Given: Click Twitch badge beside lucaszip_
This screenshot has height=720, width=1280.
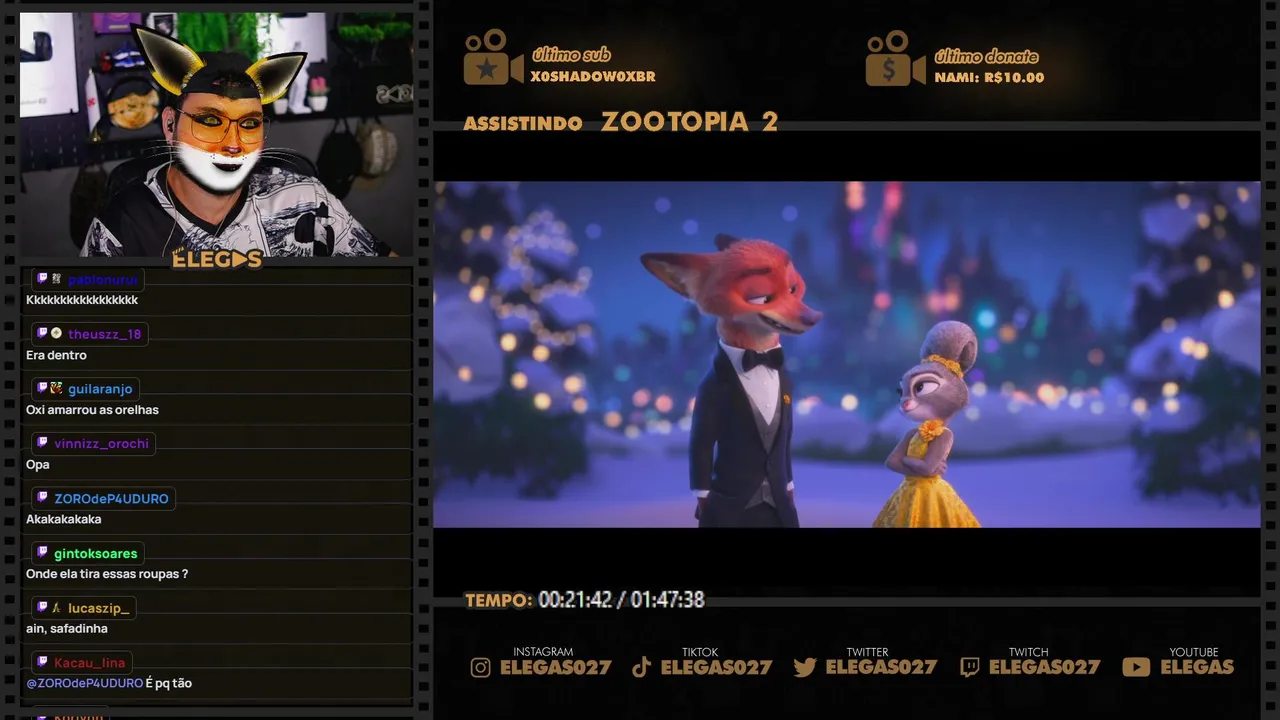Looking at the screenshot, I should [42, 607].
